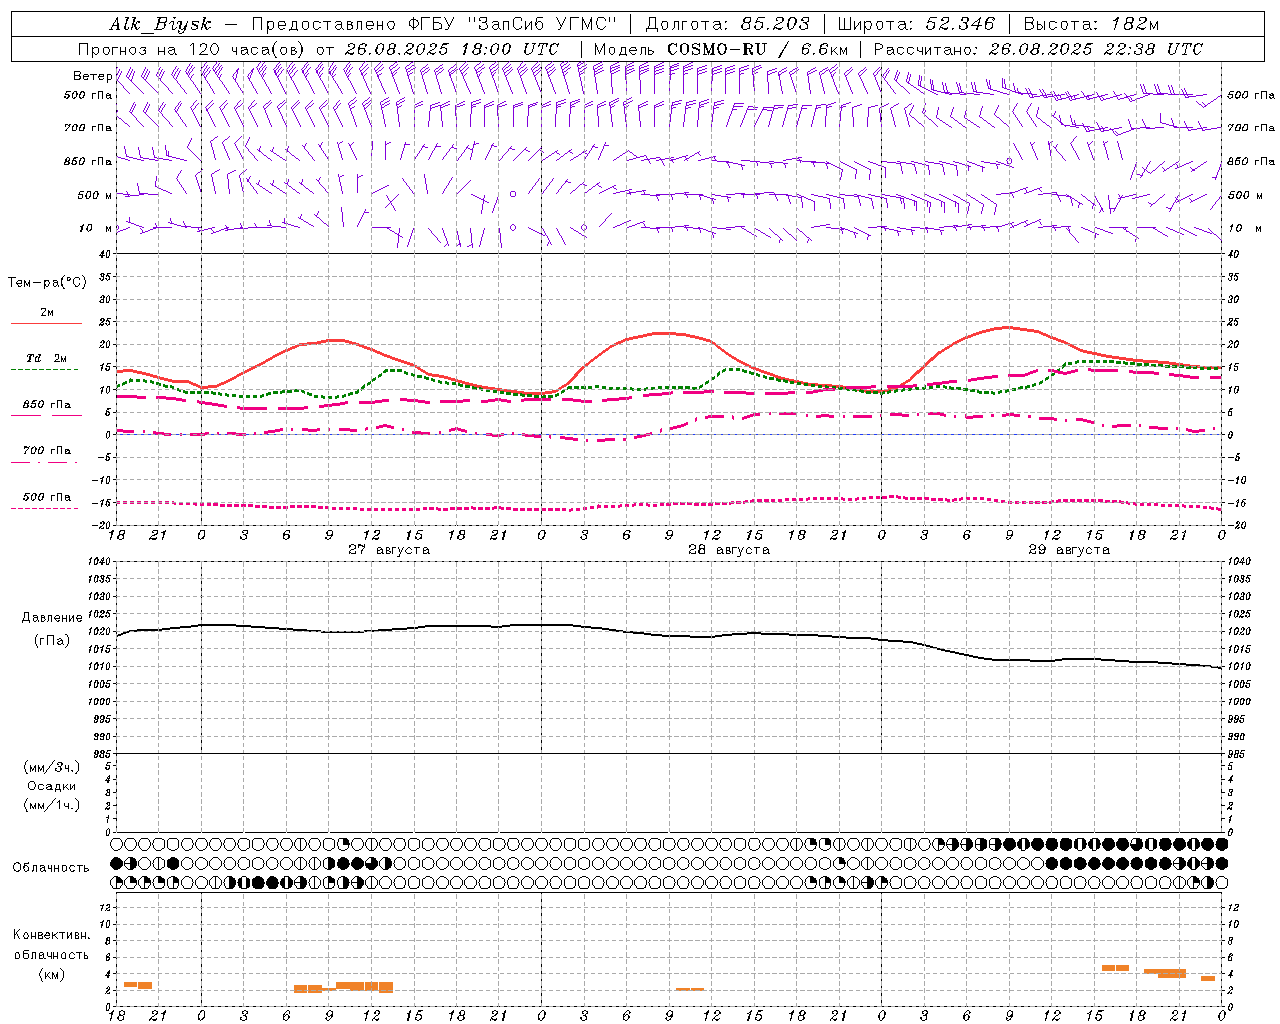Image resolution: width=1280 pixels, height=1024 pixels.
Task: Click the 'Ветер' wind panel label
Action: coord(92,76)
